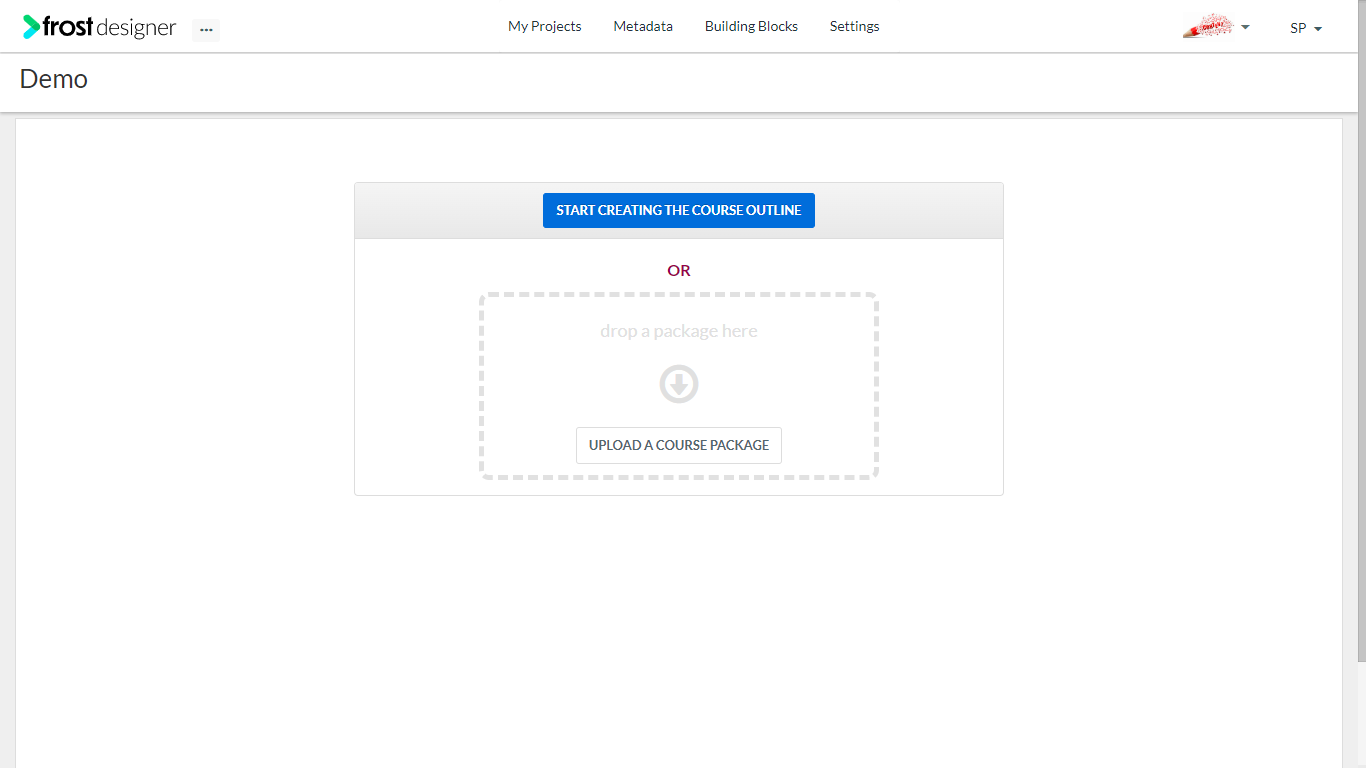Click Upload a Course Package button
This screenshot has height=768, width=1366.
pyautogui.click(x=679, y=445)
